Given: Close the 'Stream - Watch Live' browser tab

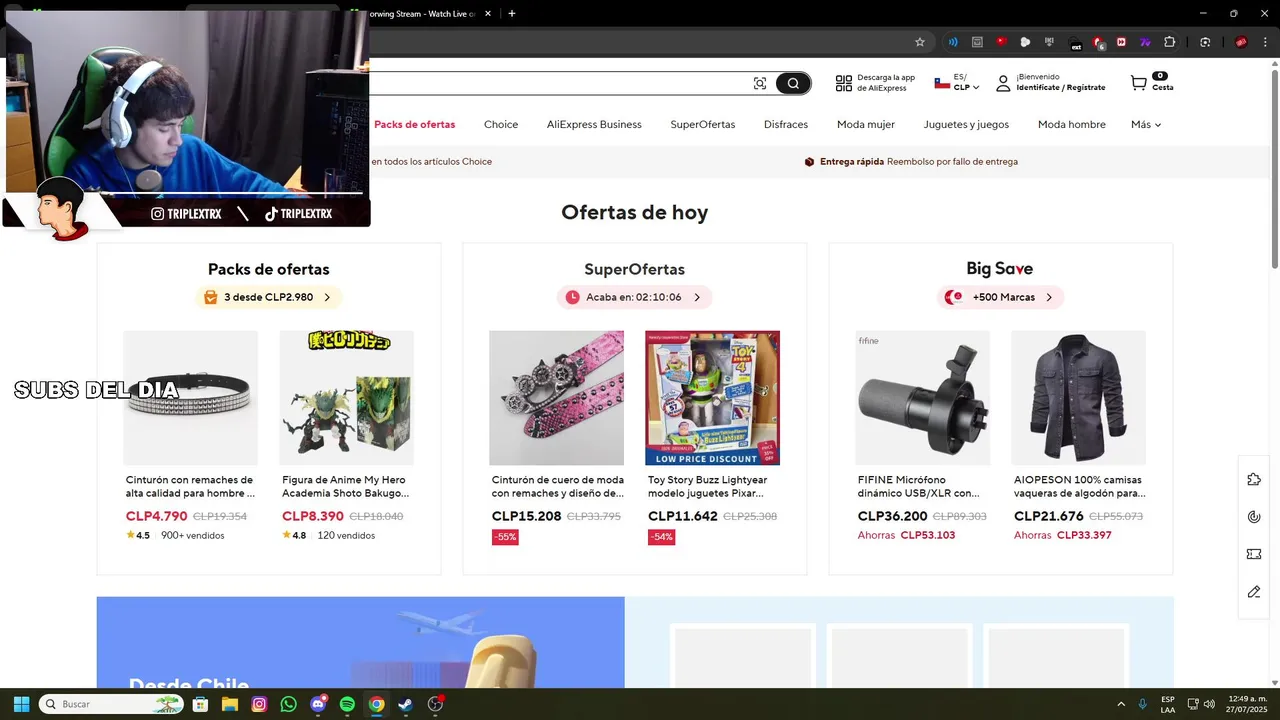Looking at the screenshot, I should click(488, 13).
